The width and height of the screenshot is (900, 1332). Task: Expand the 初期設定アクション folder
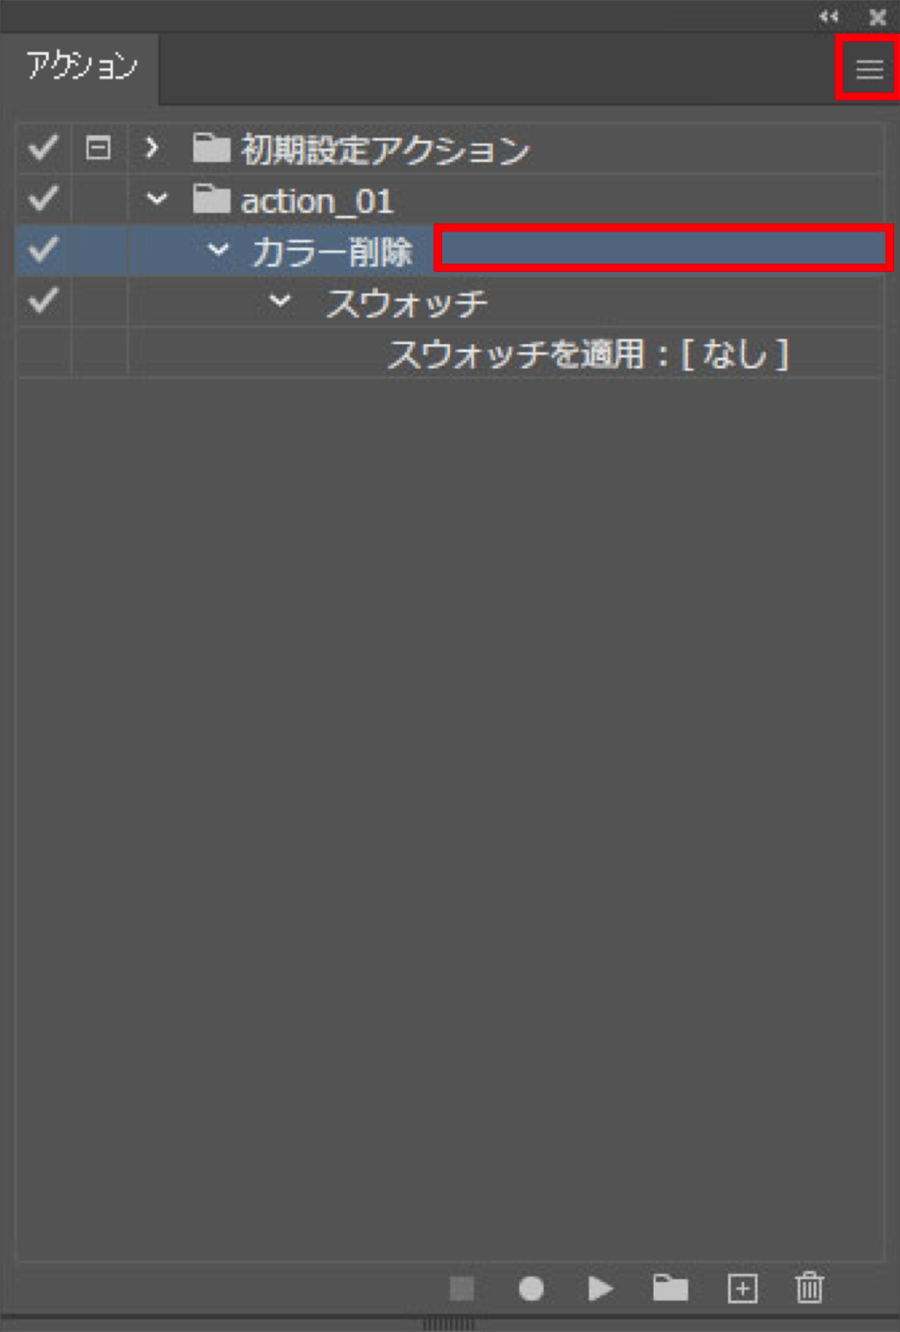(152, 148)
